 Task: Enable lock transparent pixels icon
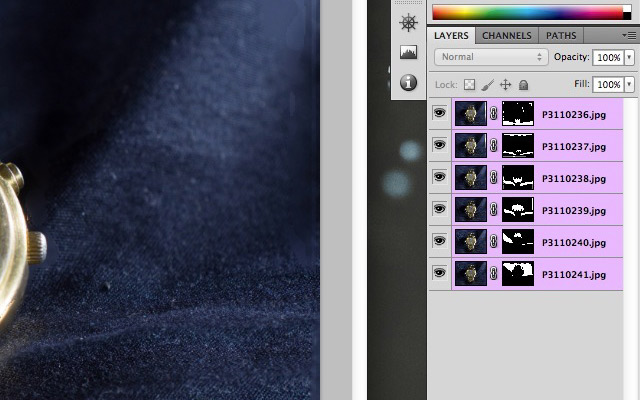click(469, 84)
